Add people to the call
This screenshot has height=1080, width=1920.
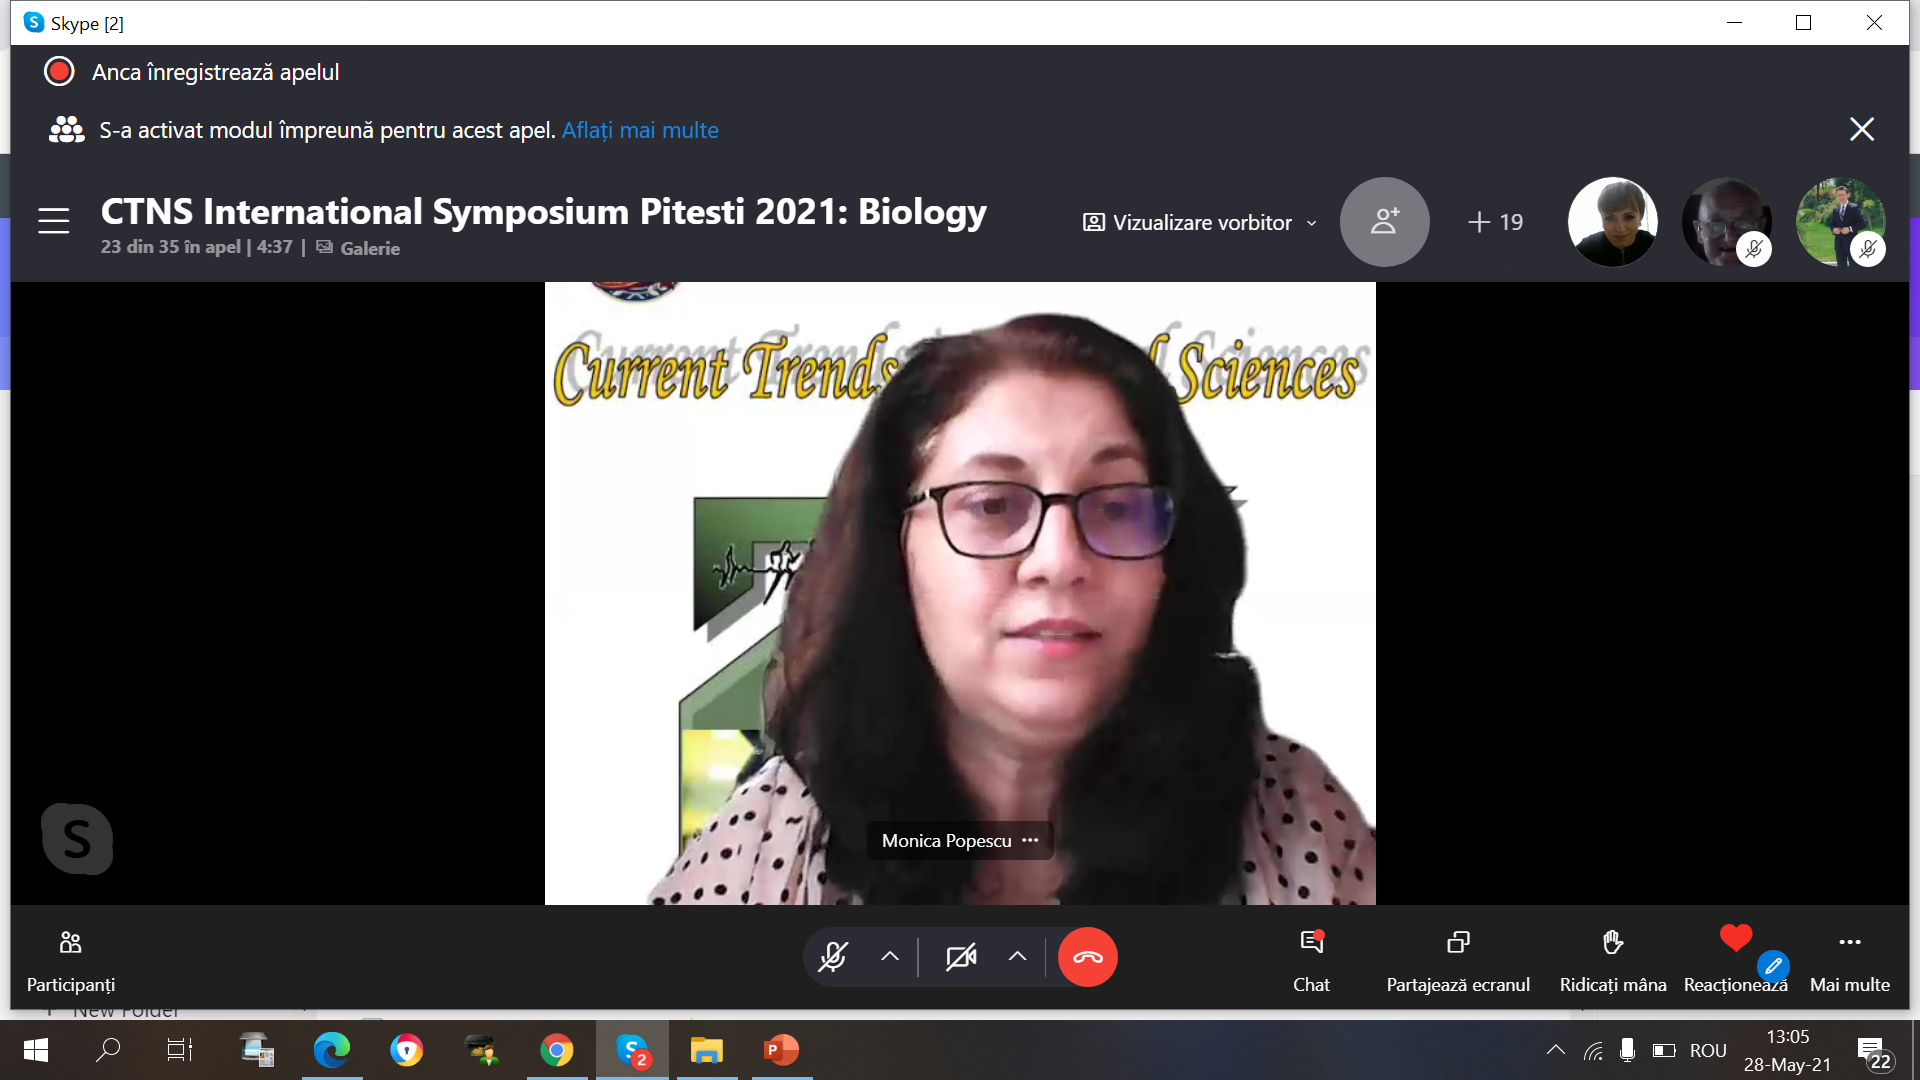tap(1385, 222)
